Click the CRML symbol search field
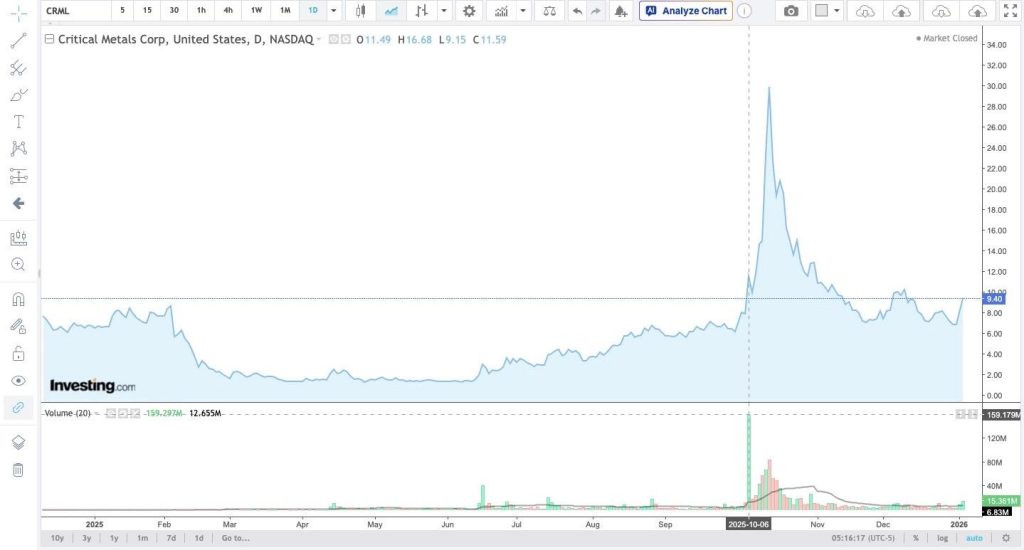 pos(73,11)
